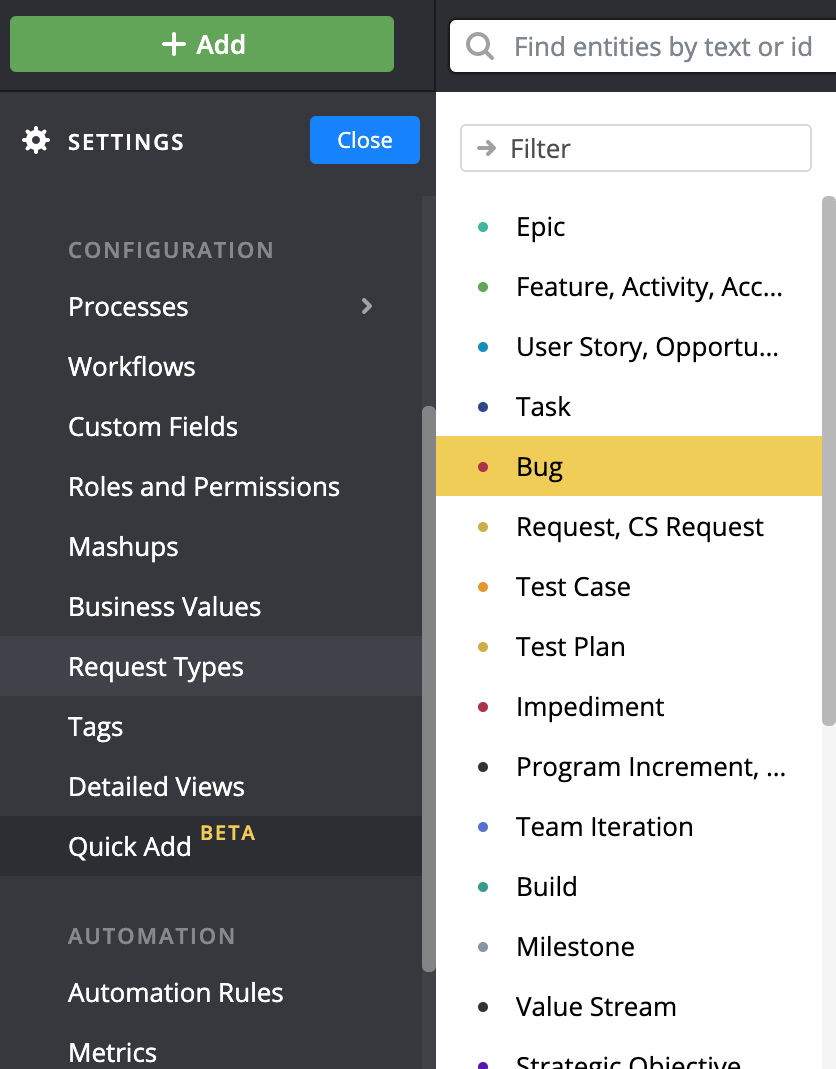Screen dimensions: 836x1069
Task: Click the arrow icon inside the Filter field
Action: click(486, 148)
